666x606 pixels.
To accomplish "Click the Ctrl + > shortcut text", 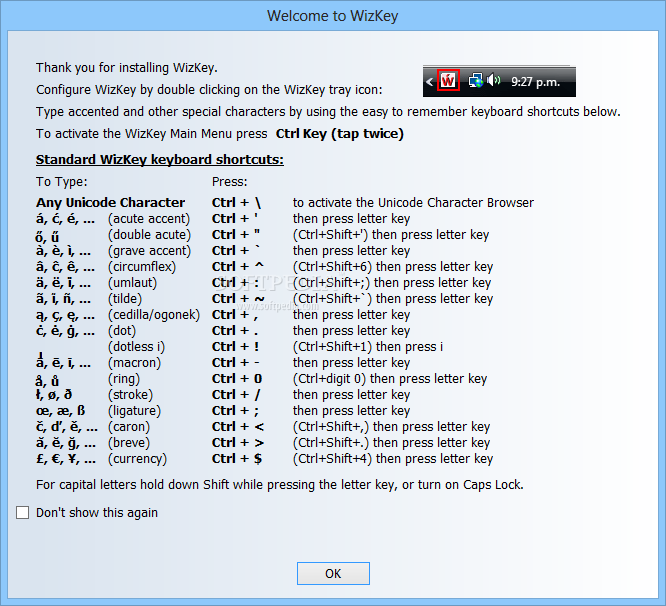I will pyautogui.click(x=238, y=443).
